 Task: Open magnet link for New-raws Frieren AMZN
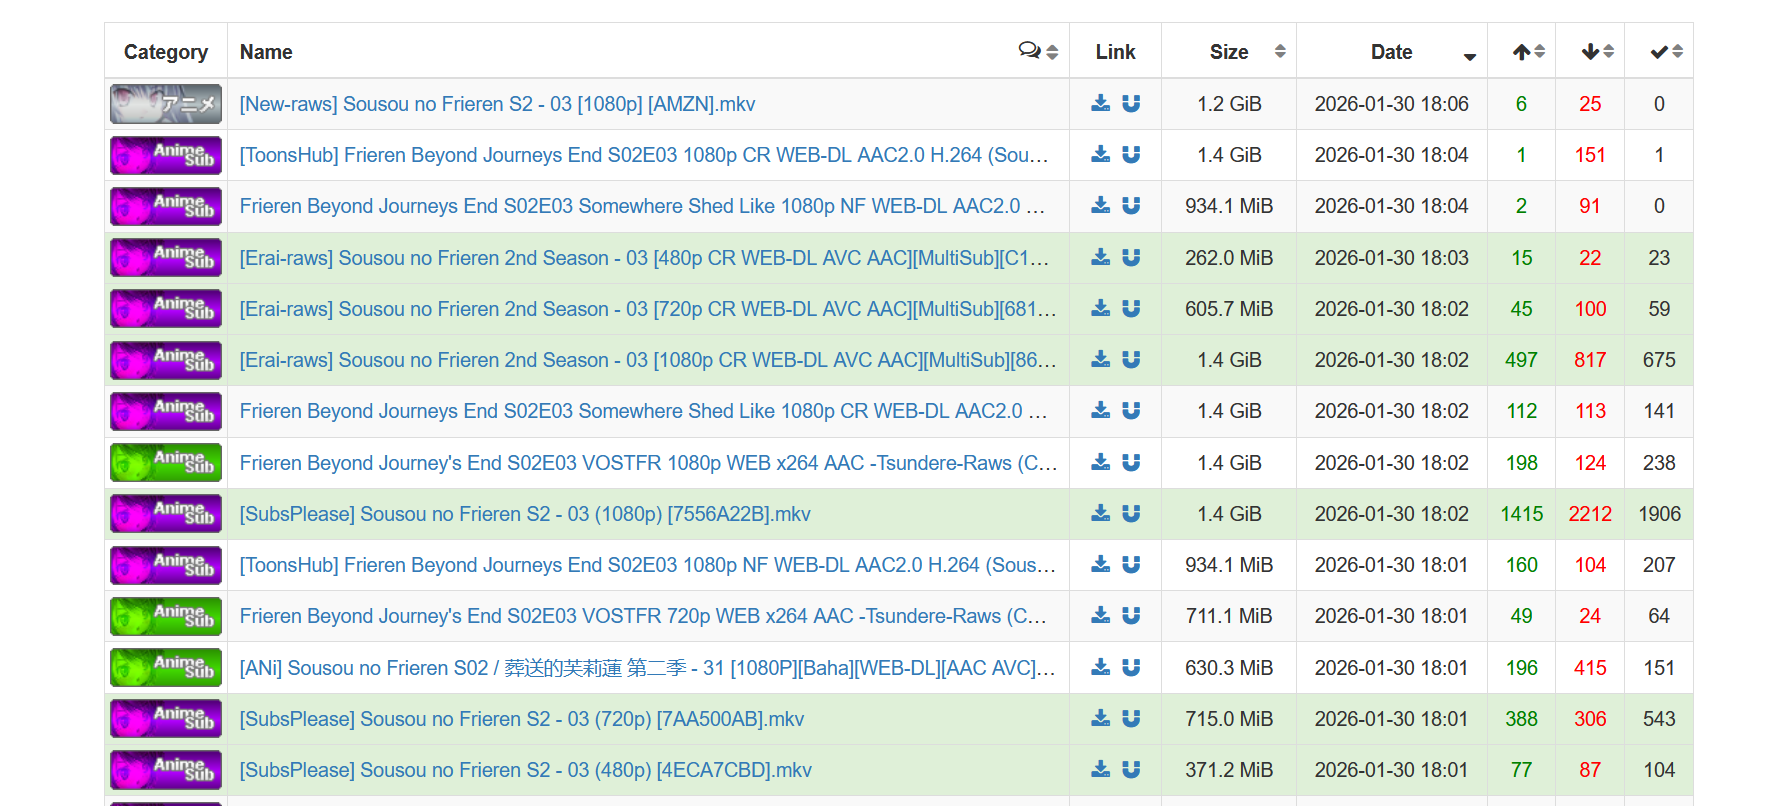click(x=1131, y=103)
